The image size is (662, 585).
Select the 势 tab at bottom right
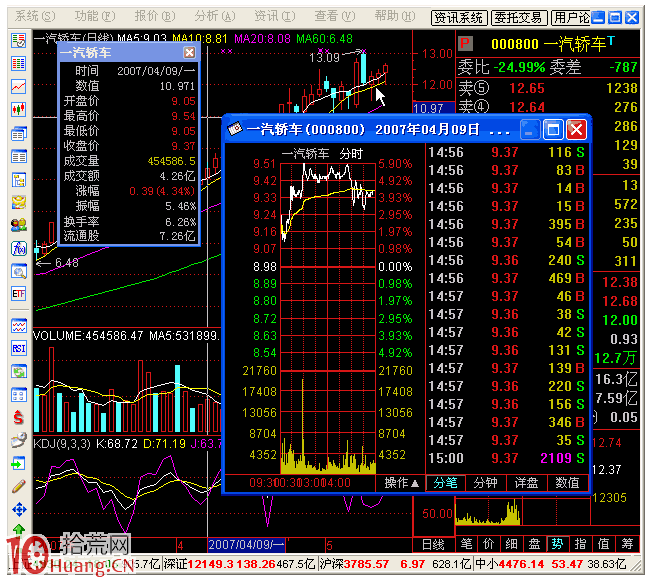[557, 544]
